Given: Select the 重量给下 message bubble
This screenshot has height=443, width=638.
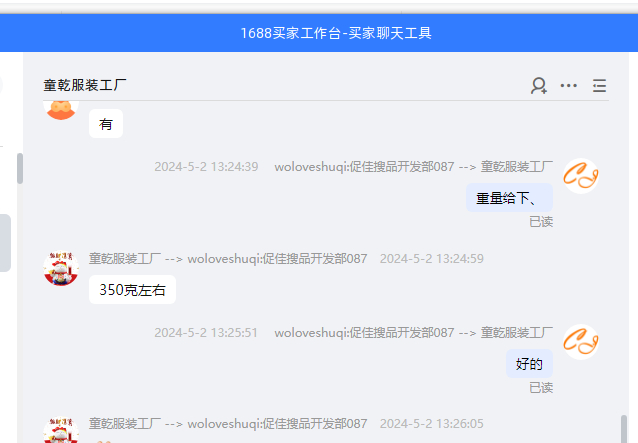Looking at the screenshot, I should point(509,198).
